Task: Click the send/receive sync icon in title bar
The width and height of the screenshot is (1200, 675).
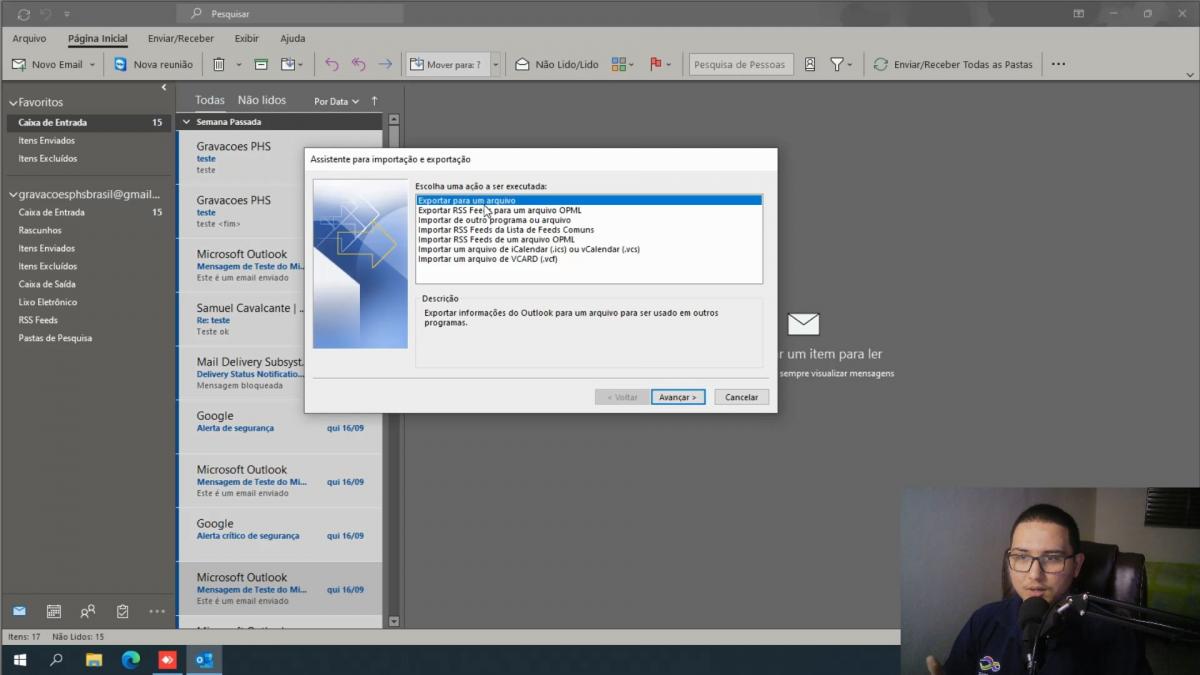Action: click(23, 14)
